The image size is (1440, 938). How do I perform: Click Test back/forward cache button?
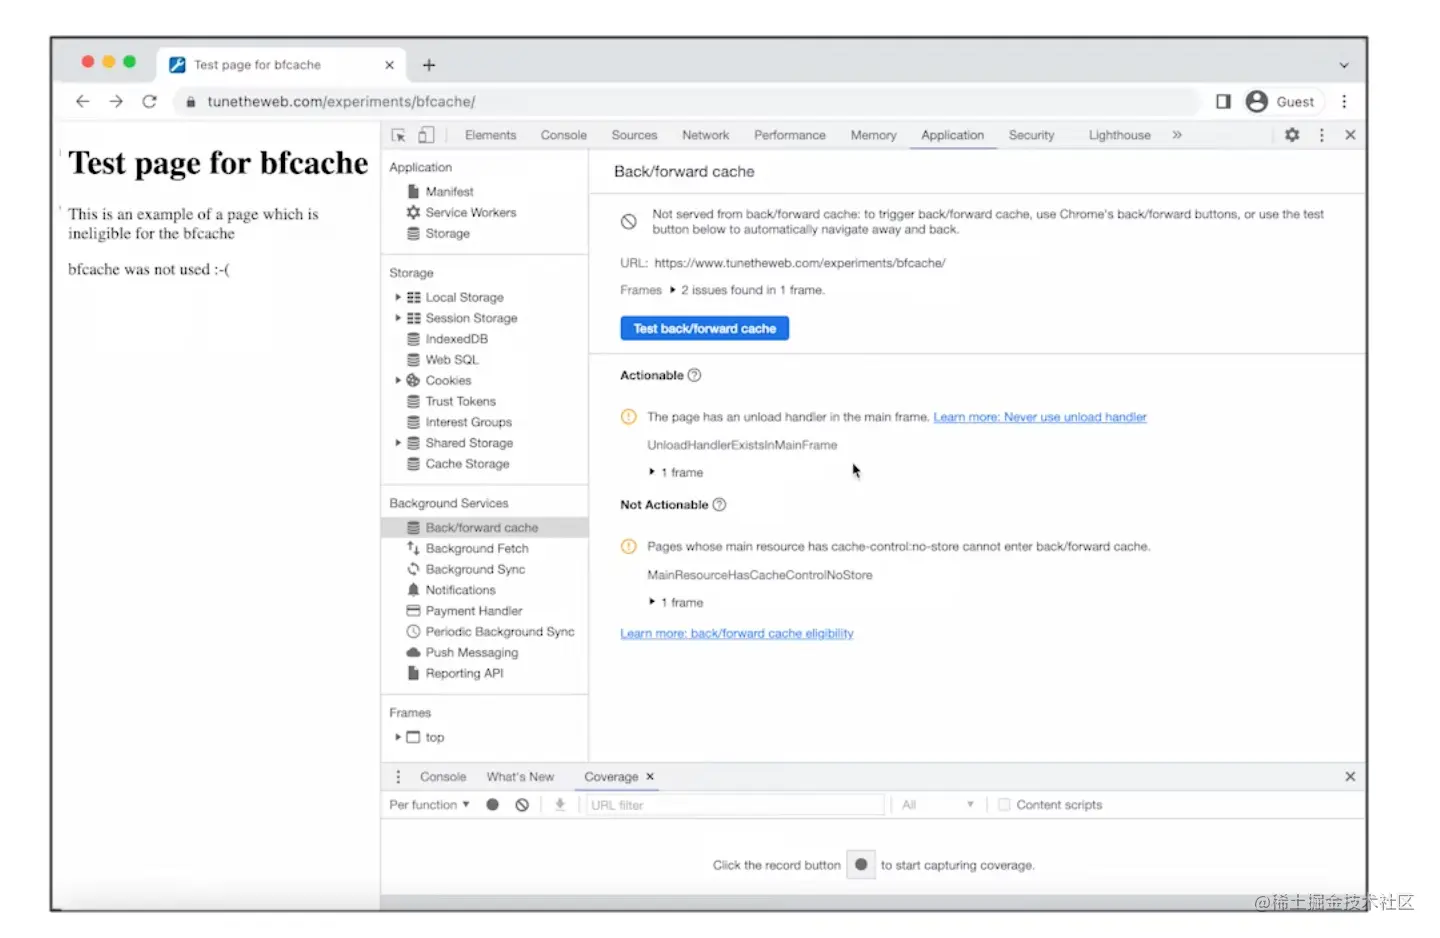[704, 328]
